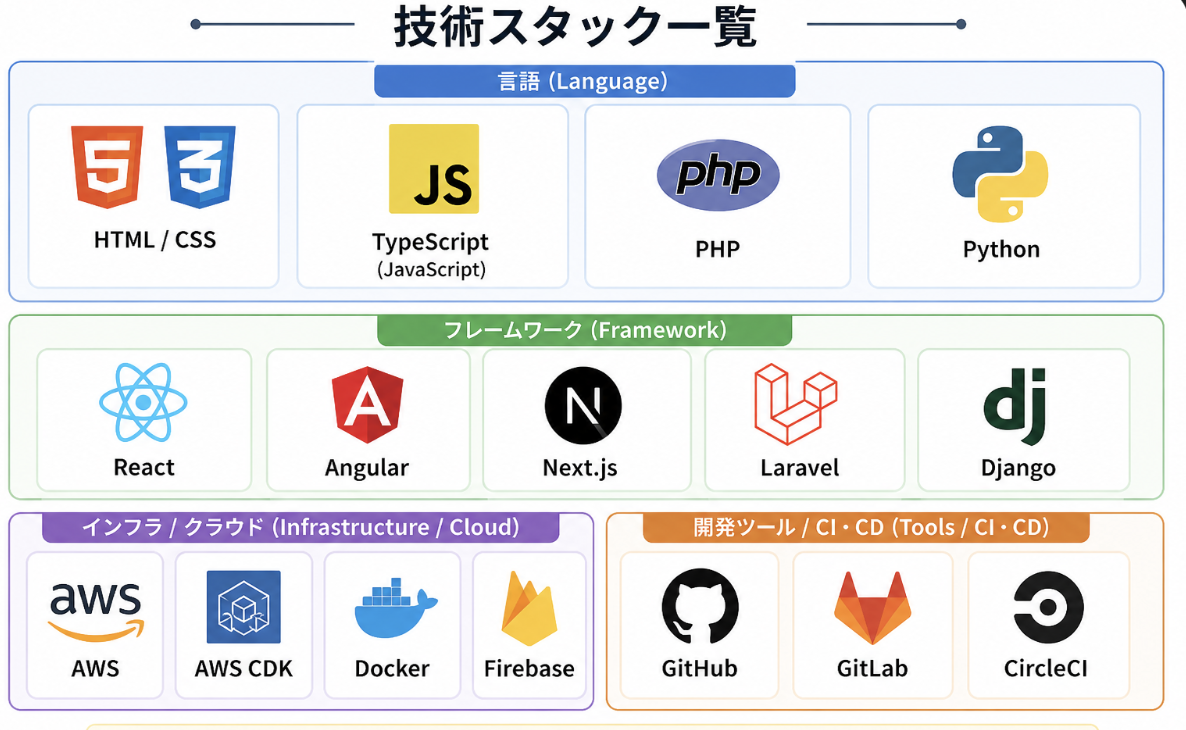Viewport: 1186px width, 730px height.
Task: Select the red Angular shield logo
Action: point(368,405)
